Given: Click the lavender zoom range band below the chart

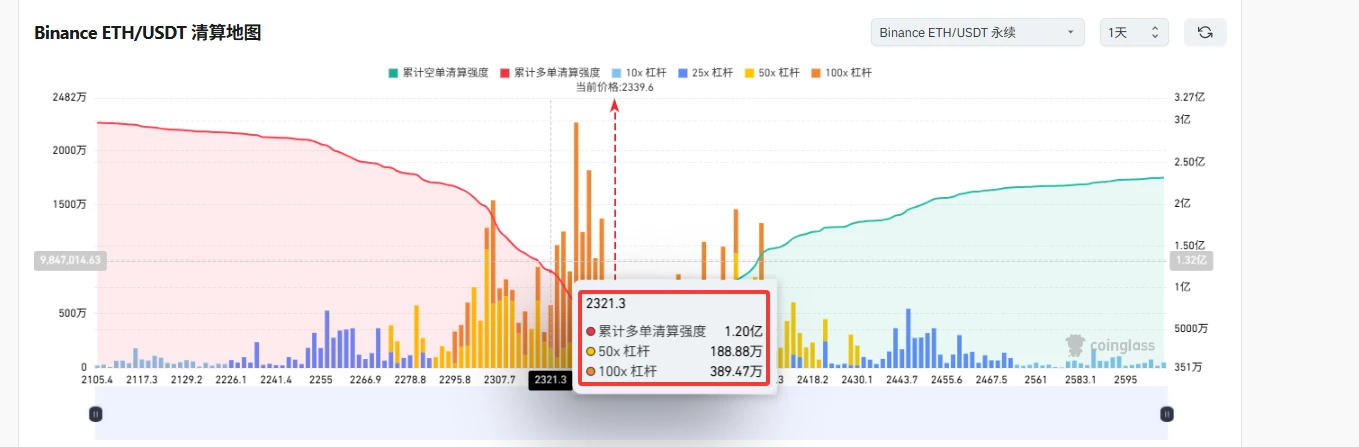Looking at the screenshot, I should [631, 413].
